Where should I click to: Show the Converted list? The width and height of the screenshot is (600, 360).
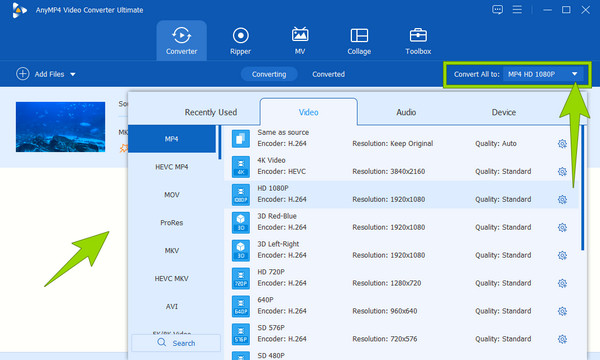click(x=328, y=74)
